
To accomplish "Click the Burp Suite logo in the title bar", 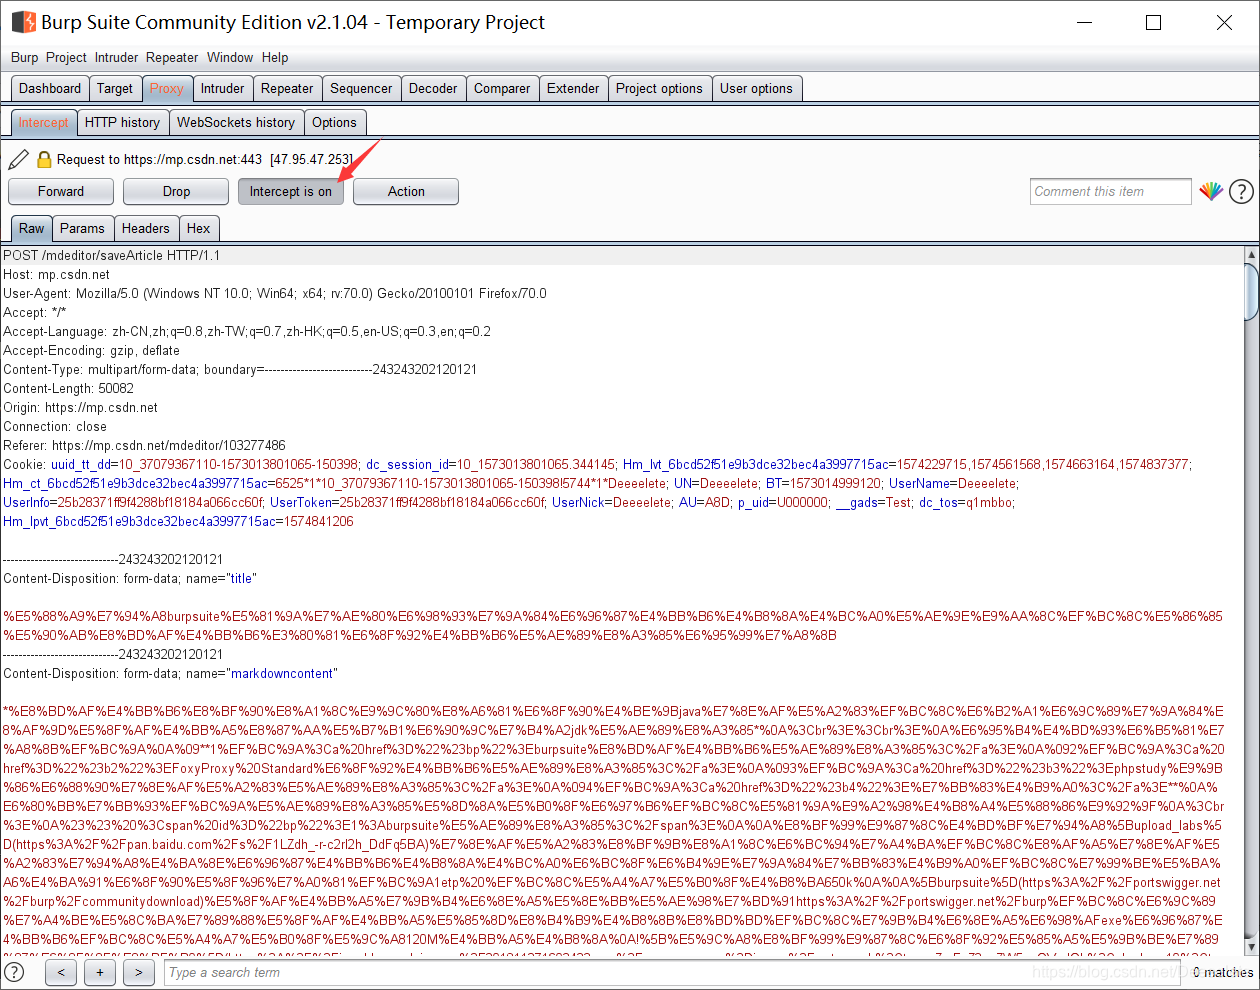I will [x=23, y=22].
